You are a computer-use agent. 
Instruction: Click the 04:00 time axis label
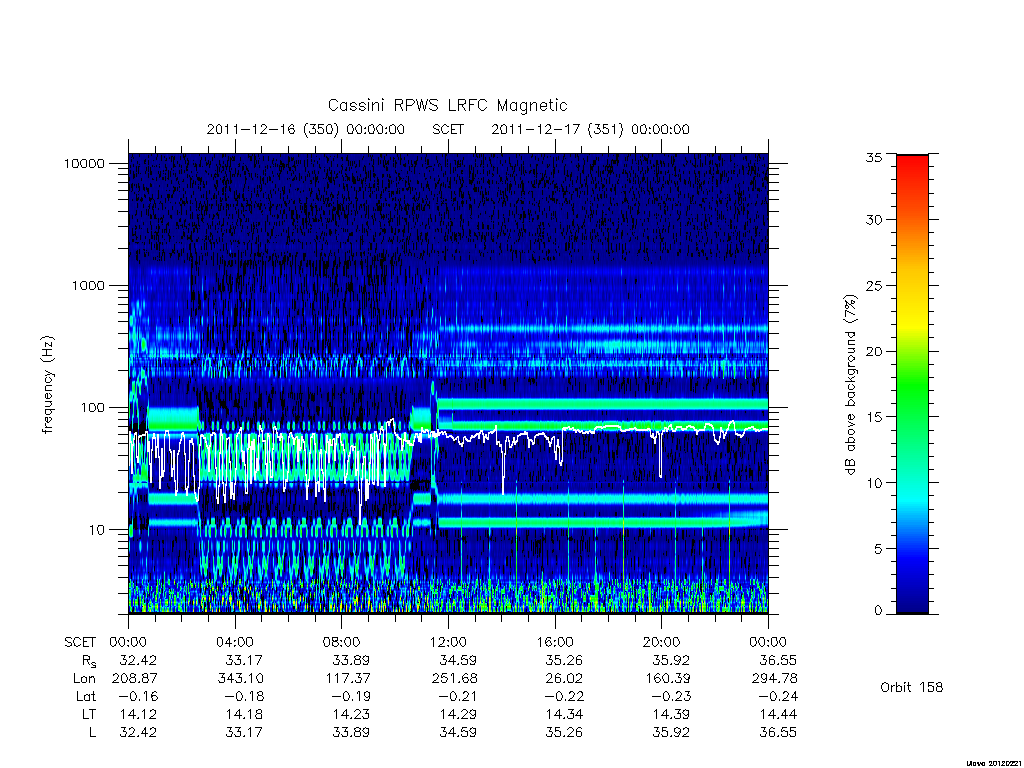pos(235,642)
